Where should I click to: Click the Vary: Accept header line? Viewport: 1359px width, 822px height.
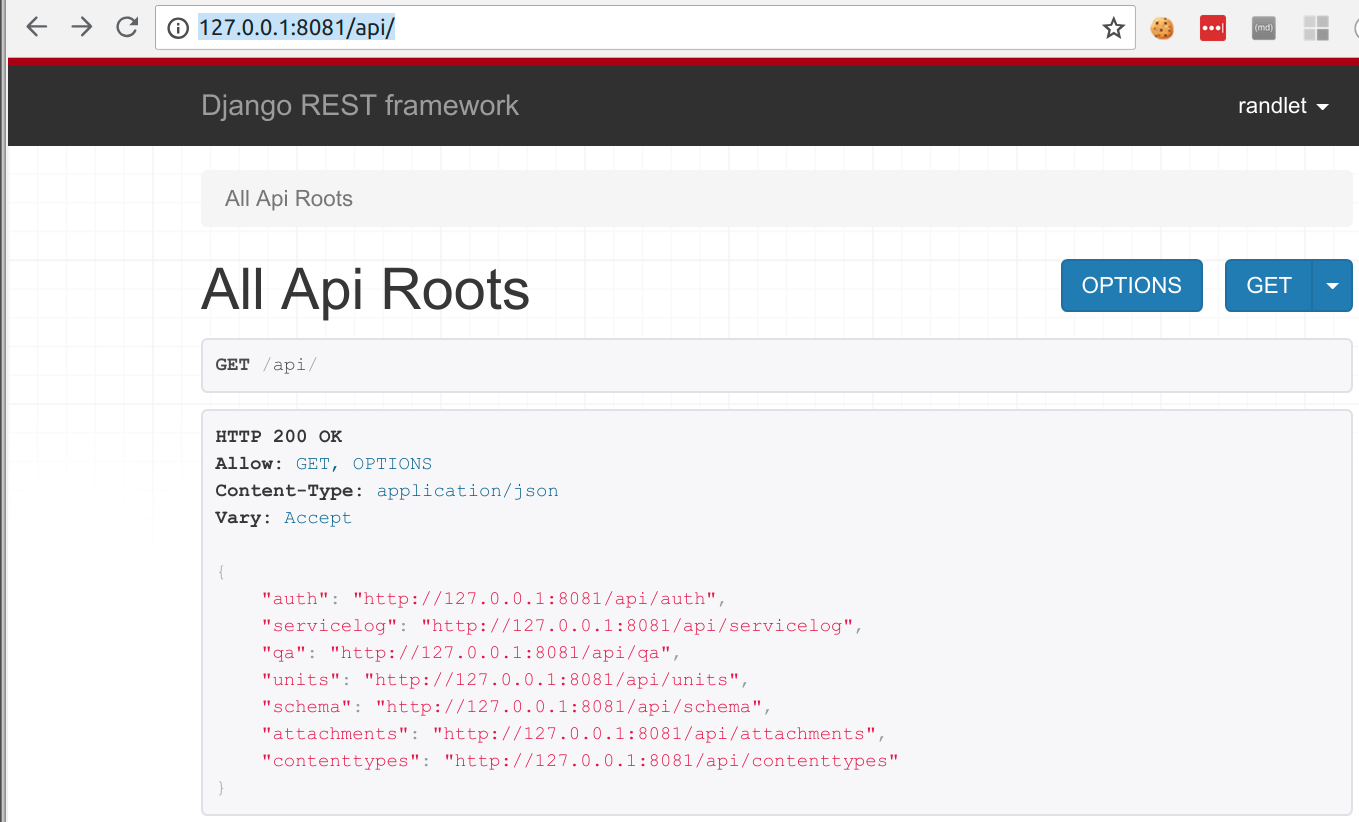pyautogui.click(x=283, y=518)
